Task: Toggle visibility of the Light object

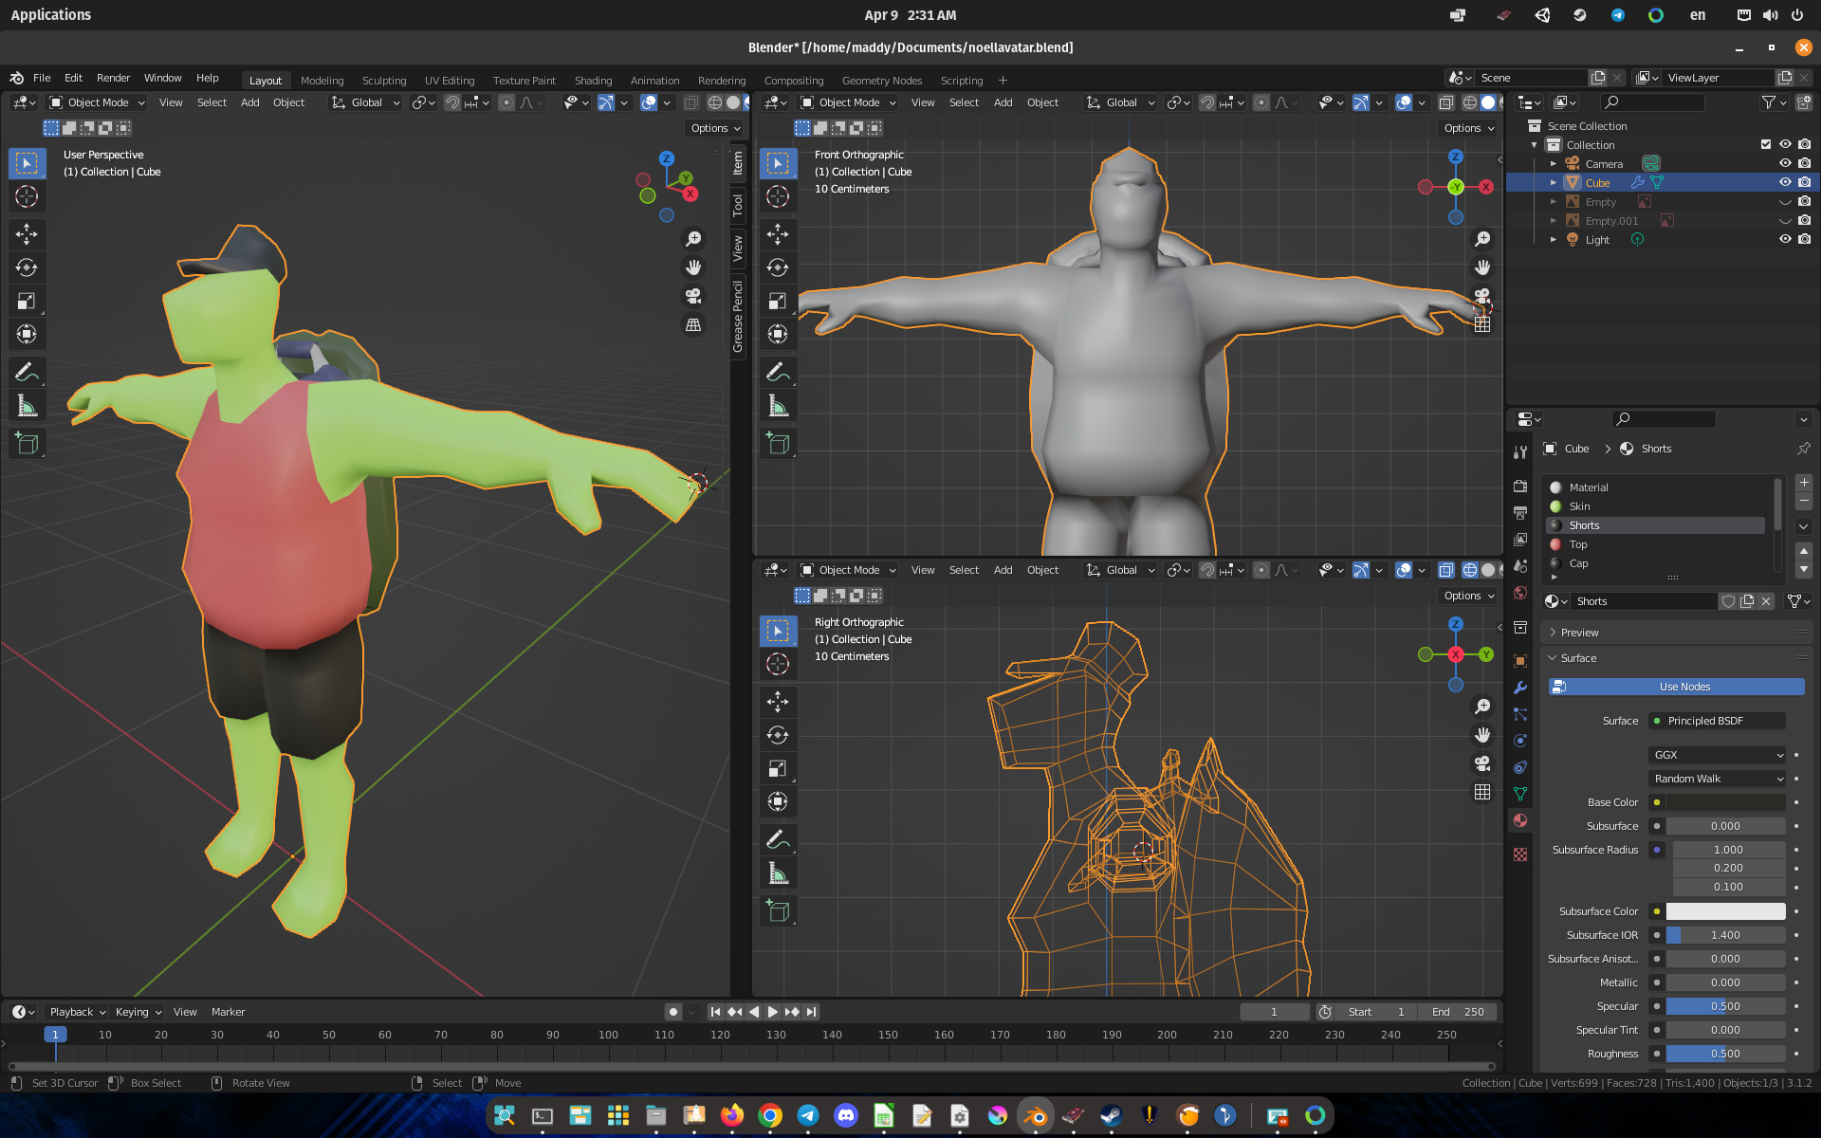Action: 1785,239
